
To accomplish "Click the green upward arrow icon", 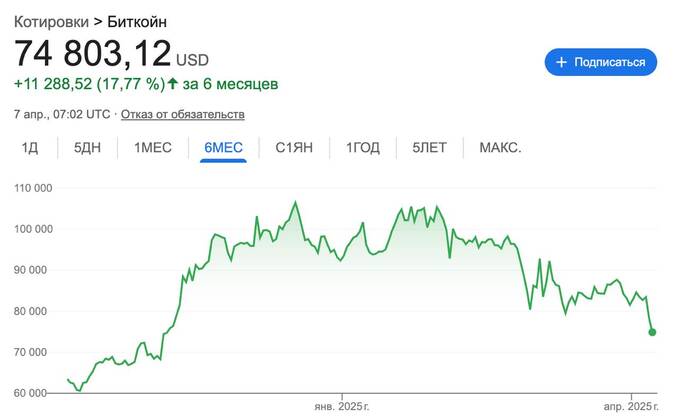I will [172, 83].
